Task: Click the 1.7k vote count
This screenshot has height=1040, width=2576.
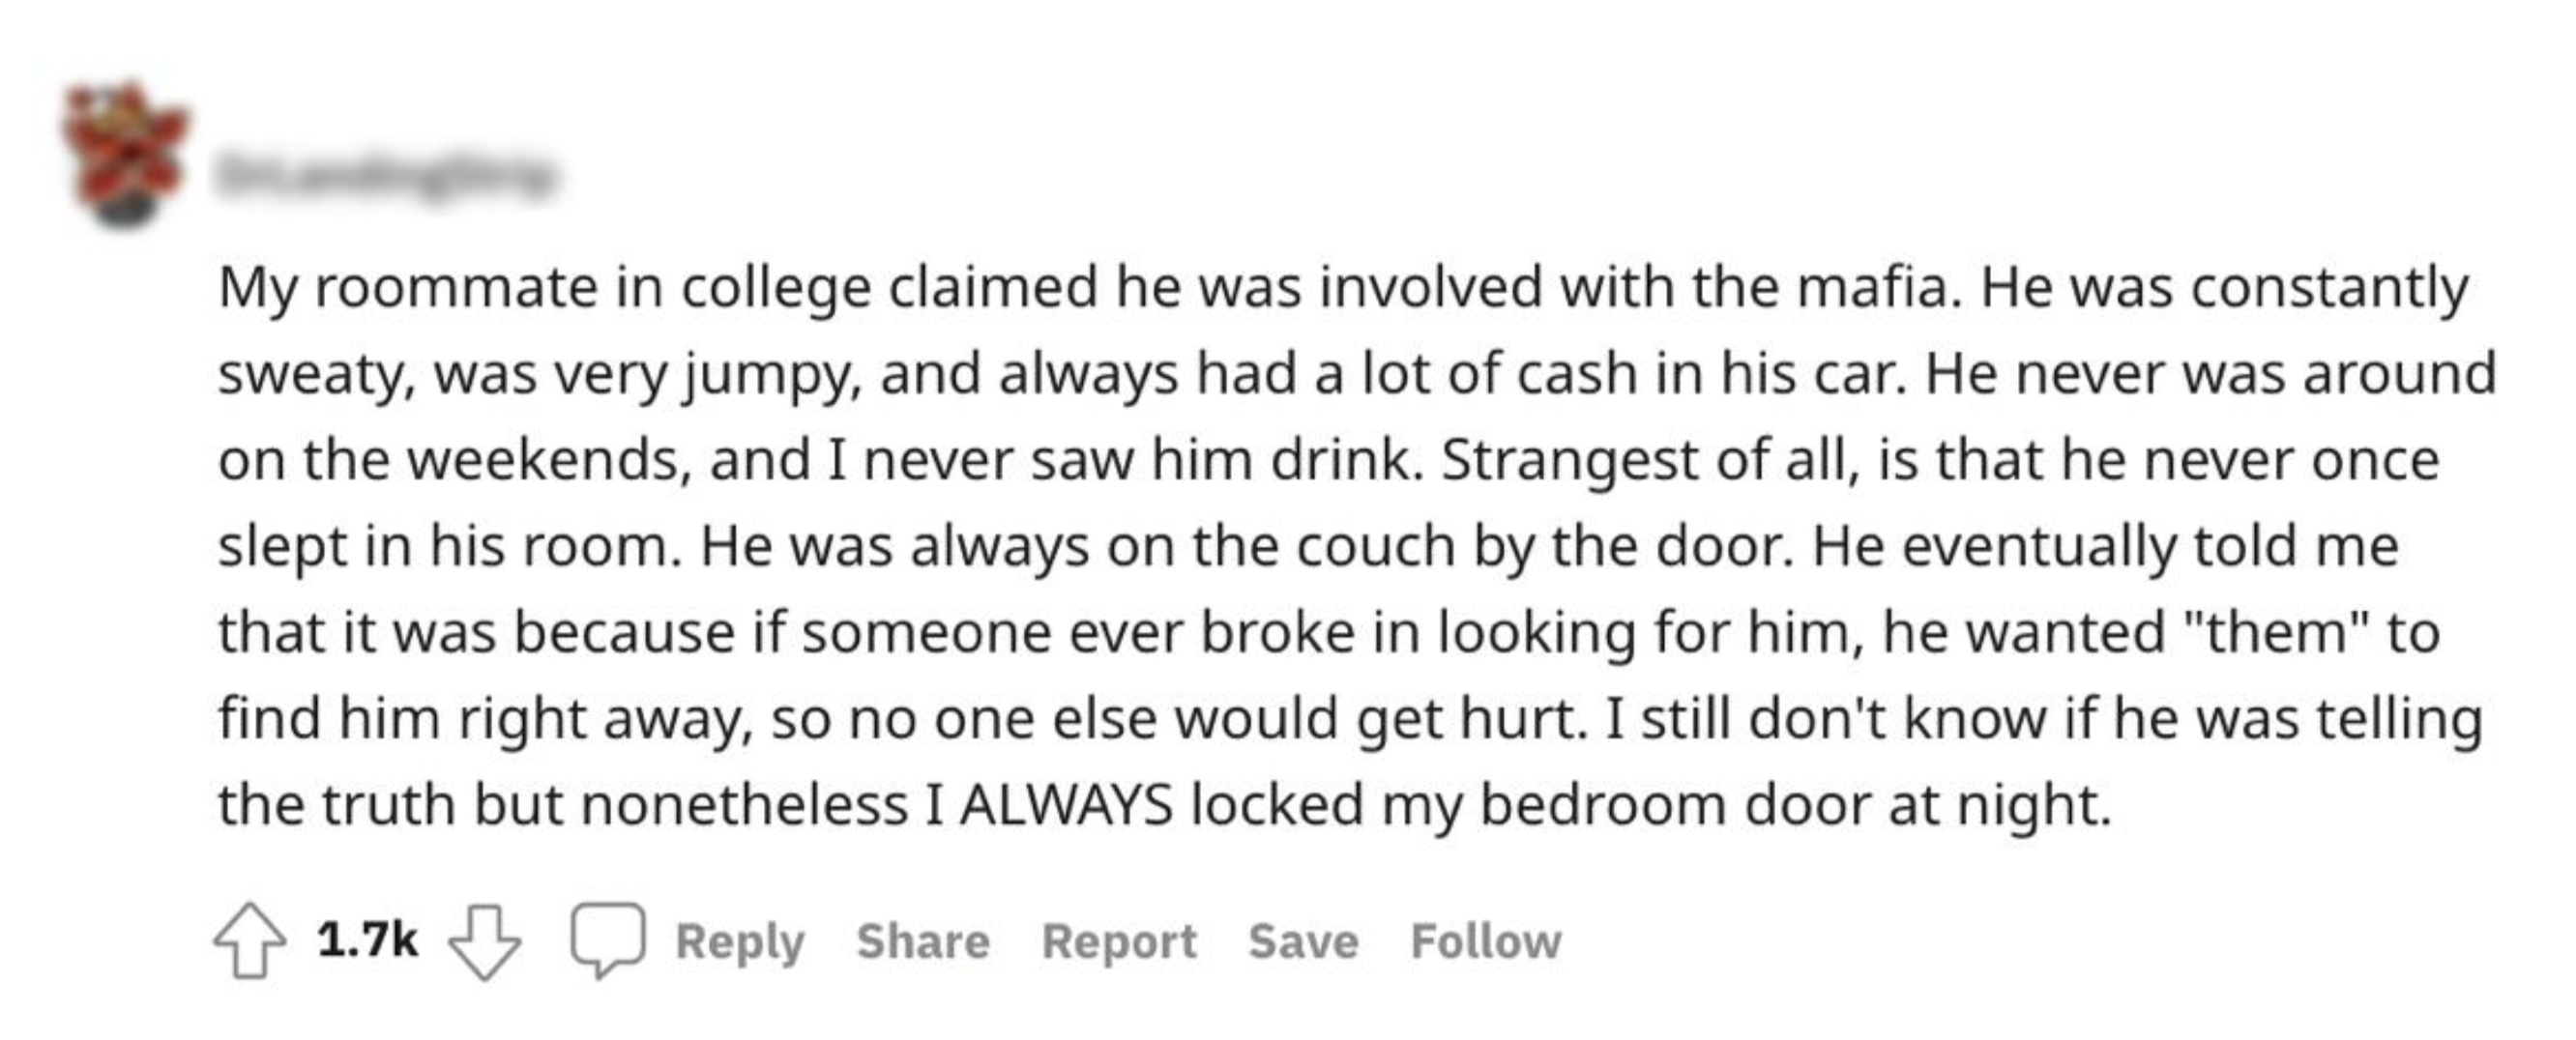Action: point(367,940)
